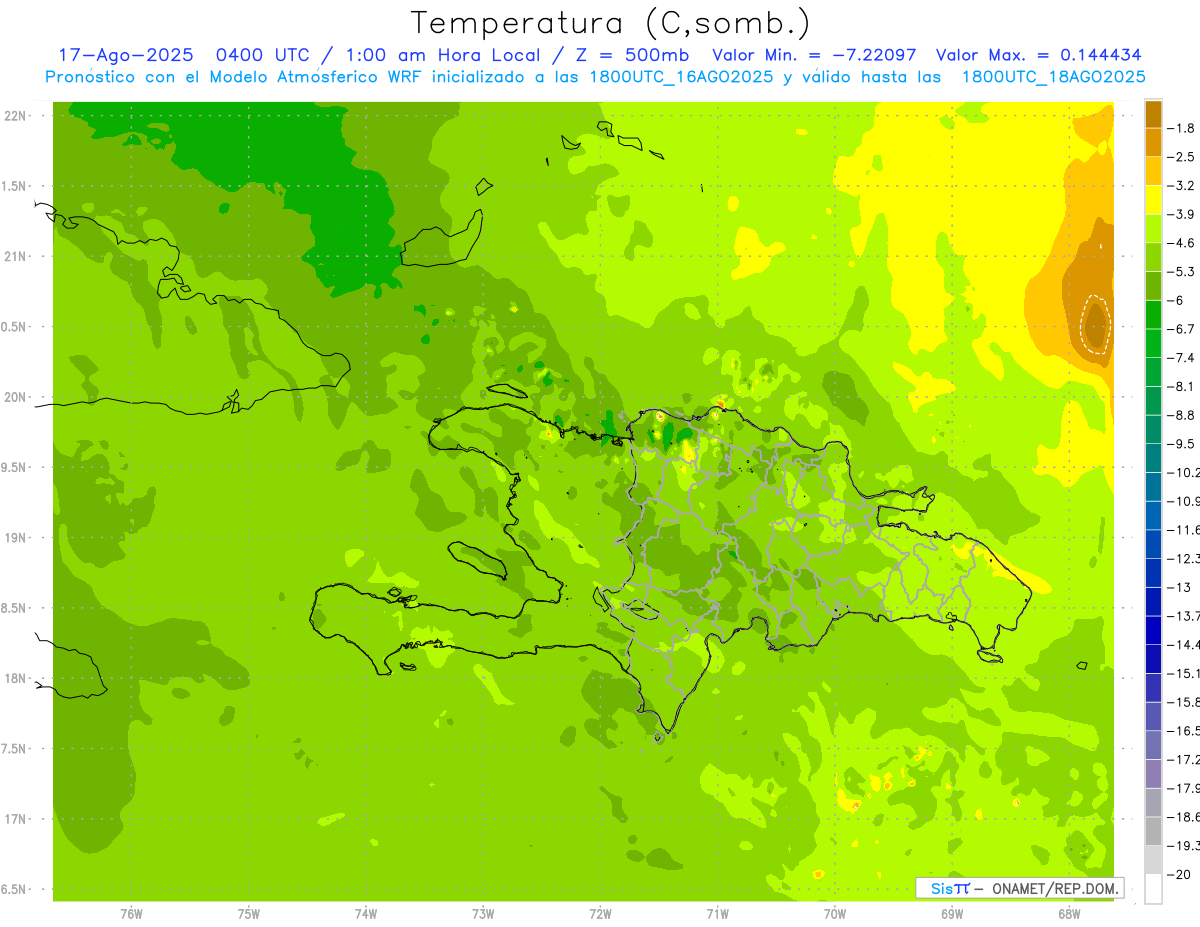Image resolution: width=1200 pixels, height=927 pixels.
Task: Click the title 'Temperatura (C,somb.)'
Action: click(x=610, y=23)
